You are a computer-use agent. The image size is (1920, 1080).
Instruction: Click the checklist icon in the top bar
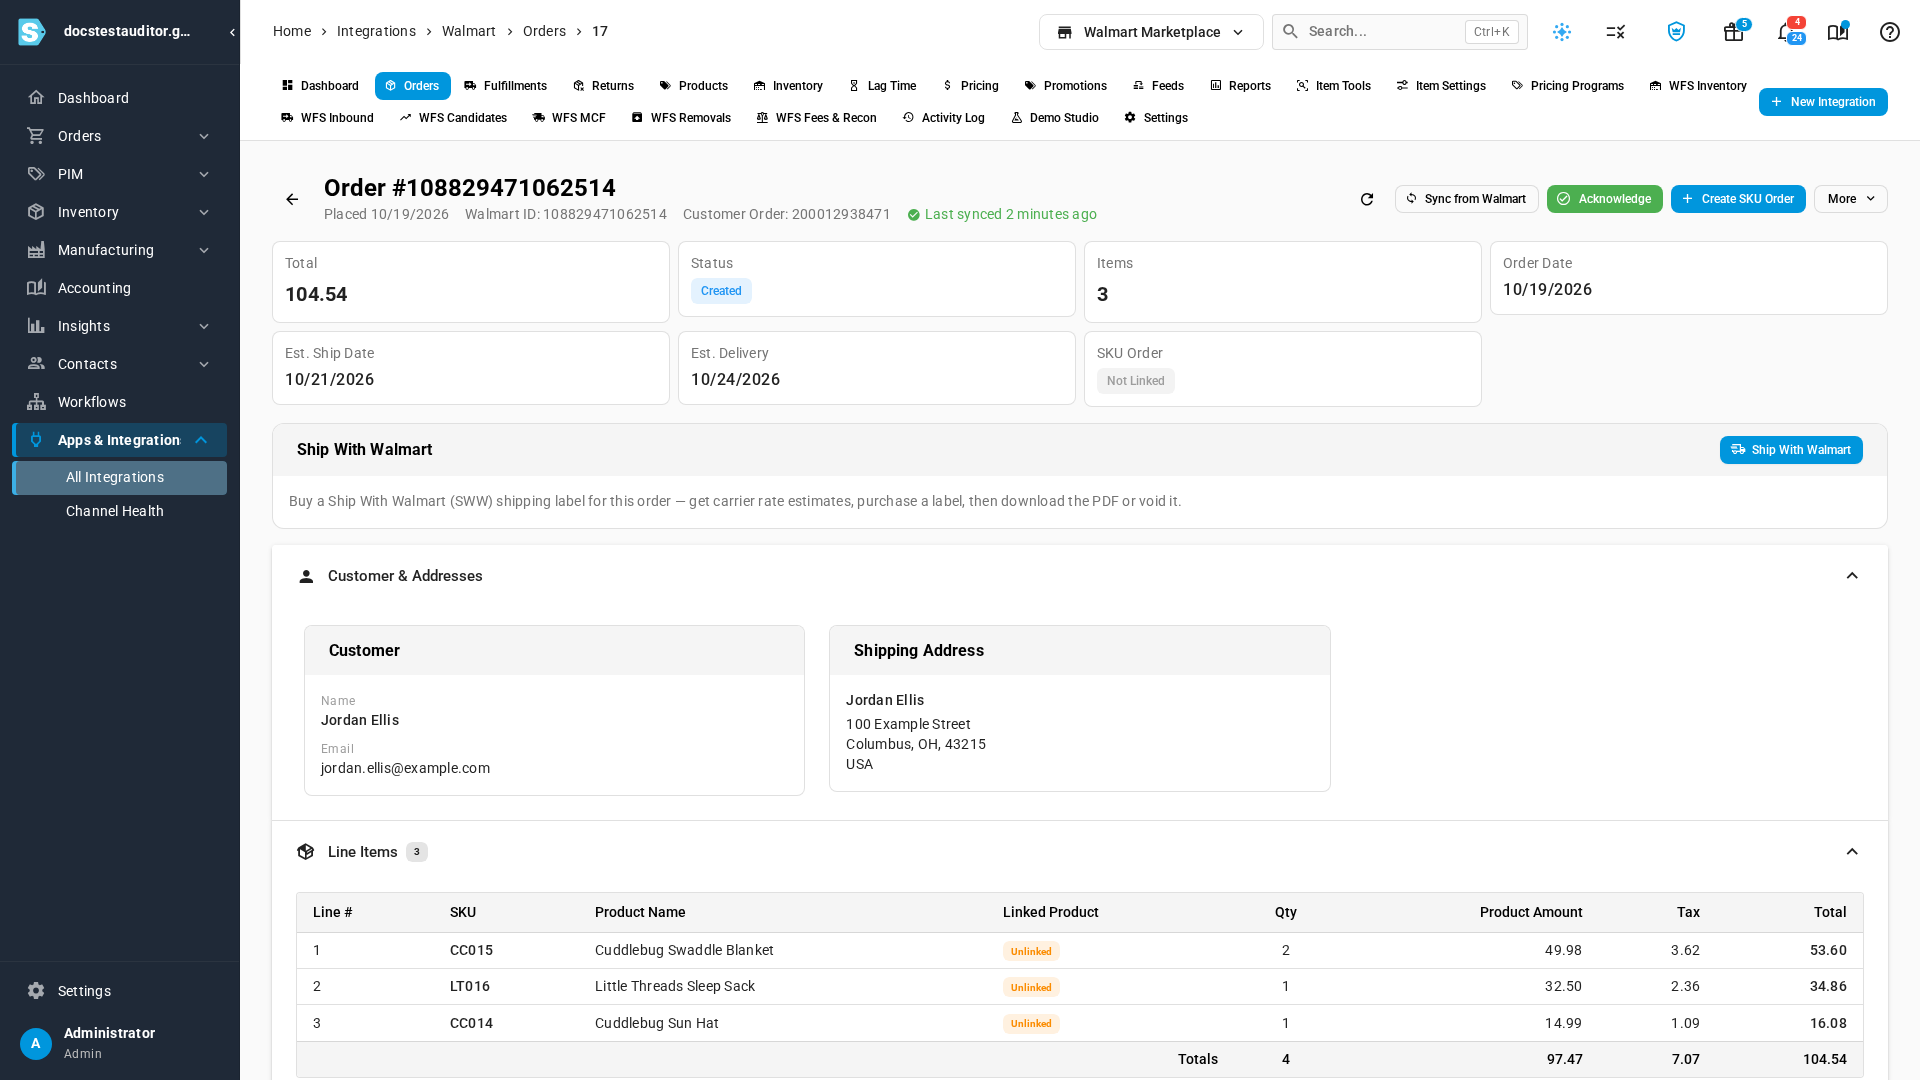point(1616,32)
